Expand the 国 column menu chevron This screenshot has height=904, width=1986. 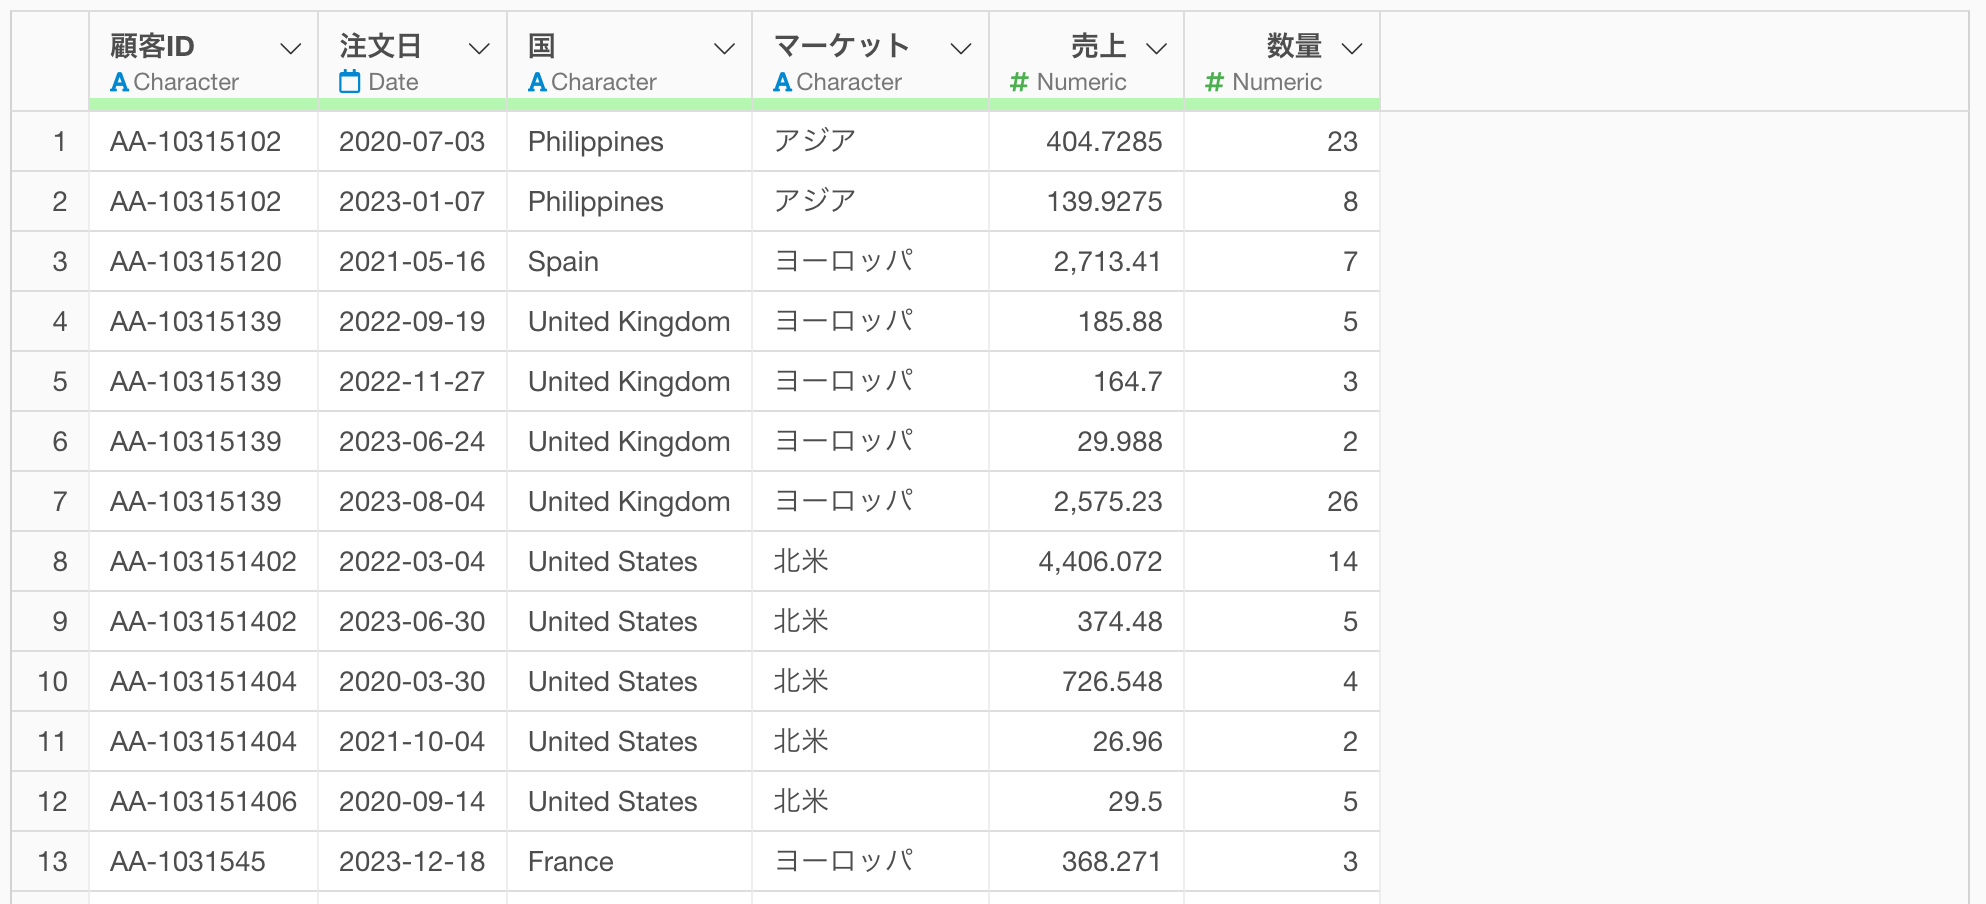pos(724,48)
